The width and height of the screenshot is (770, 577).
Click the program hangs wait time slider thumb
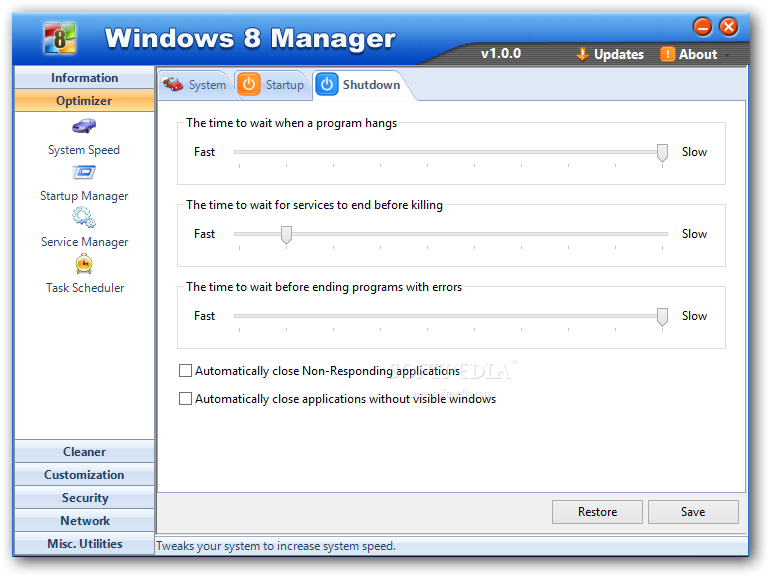click(662, 153)
